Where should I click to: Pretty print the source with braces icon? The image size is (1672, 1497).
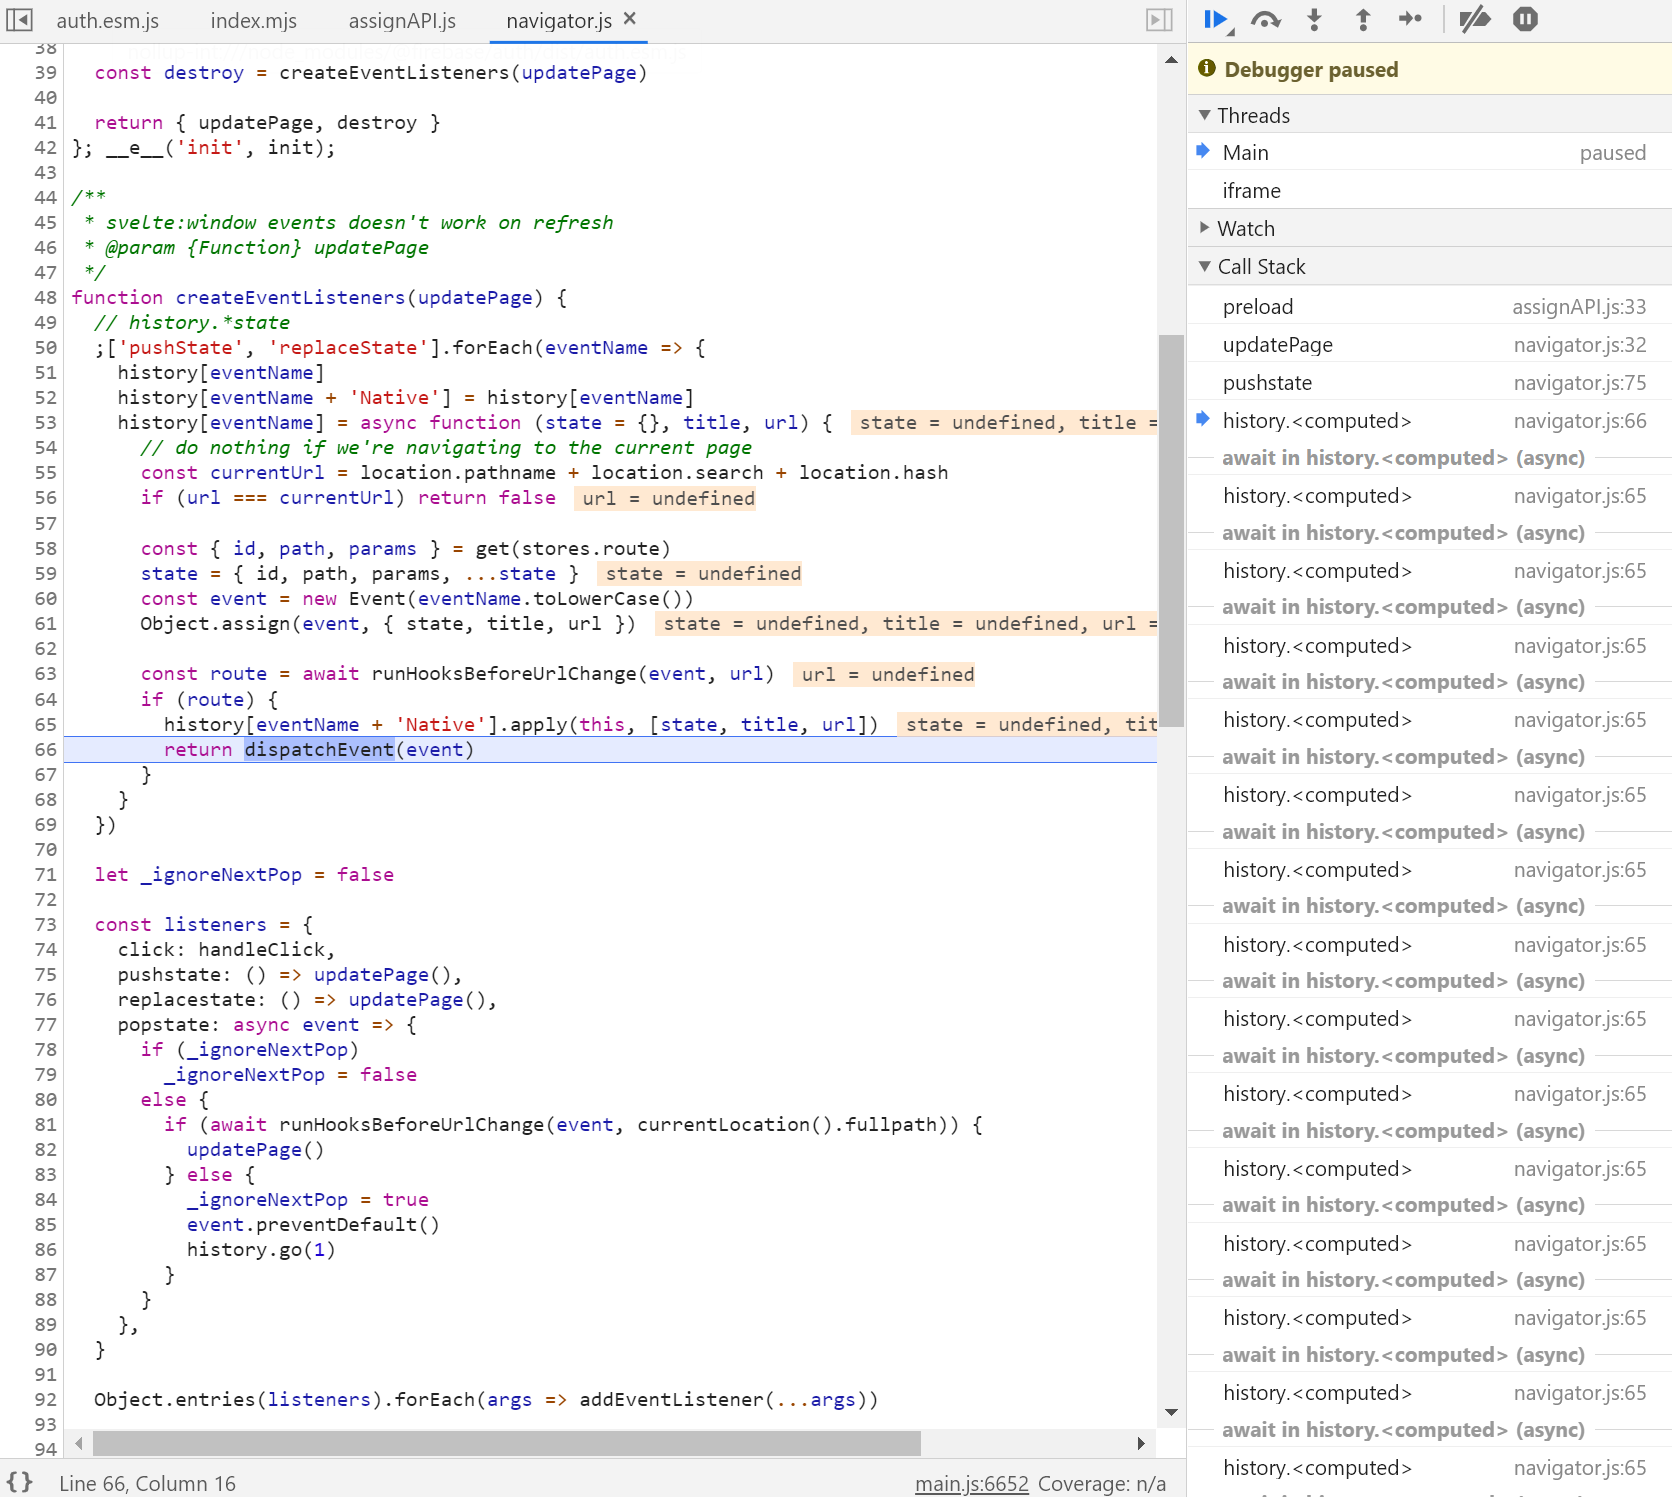coord(20,1482)
